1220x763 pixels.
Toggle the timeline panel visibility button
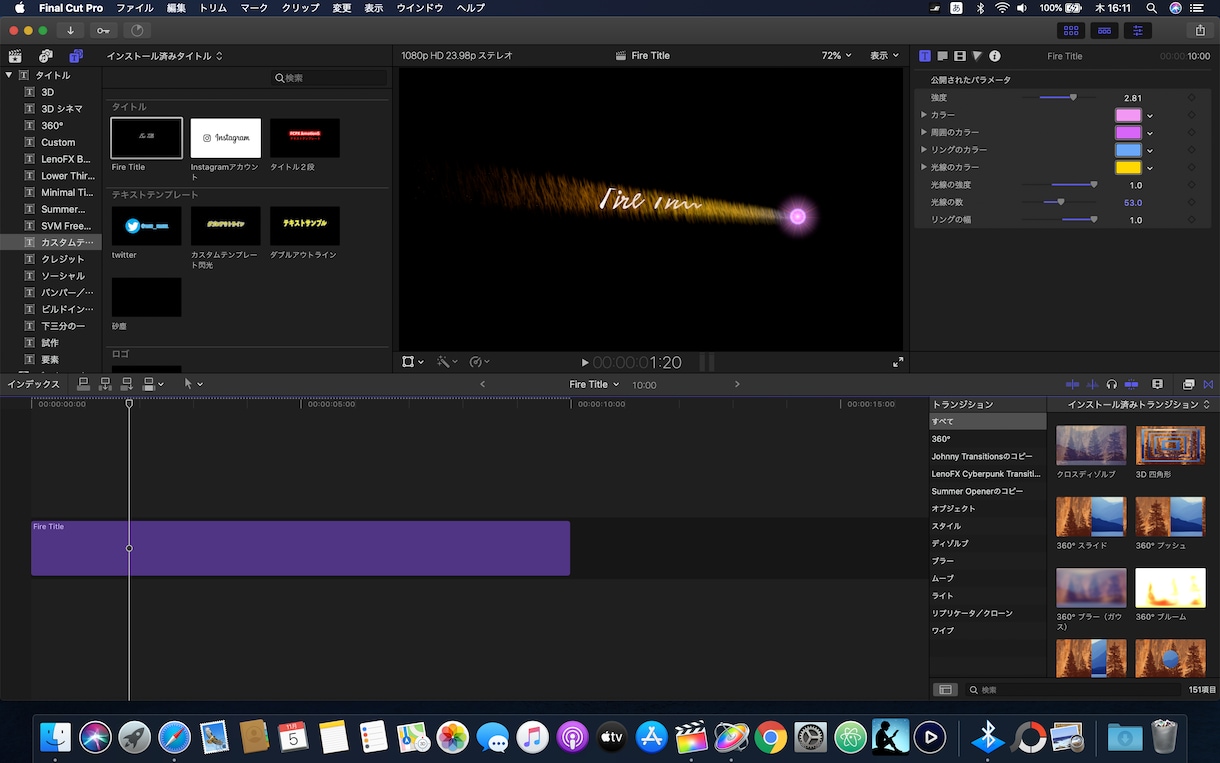coord(1105,31)
